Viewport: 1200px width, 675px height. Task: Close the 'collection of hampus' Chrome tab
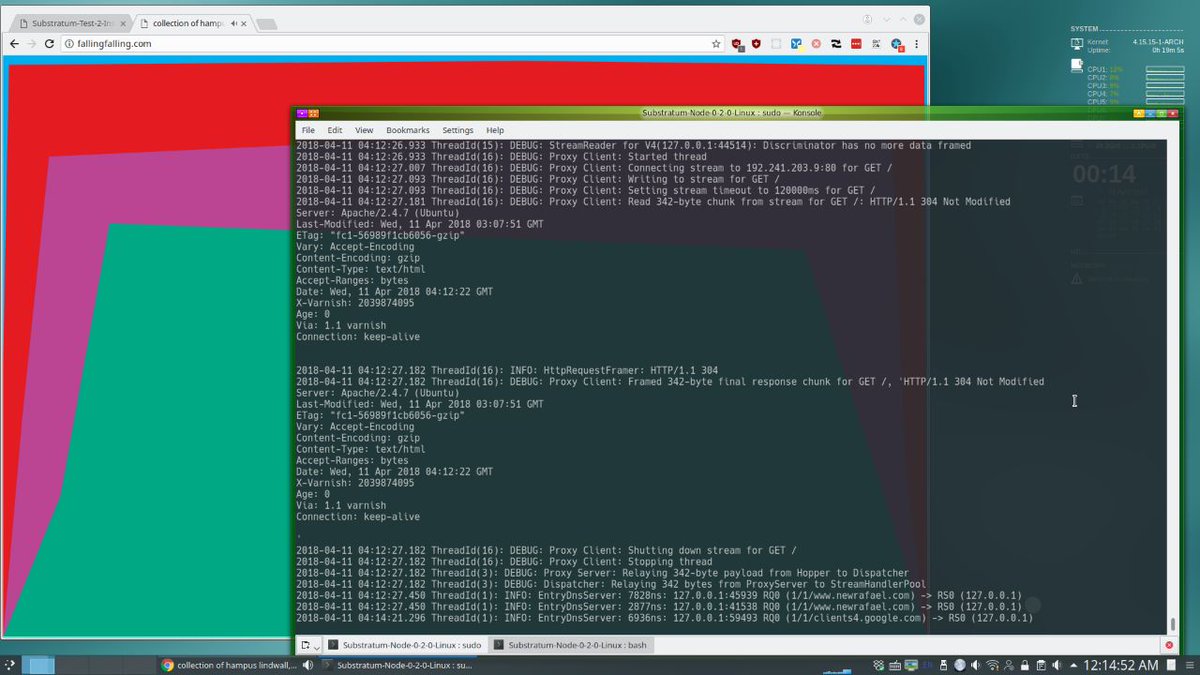pyautogui.click(x=245, y=22)
